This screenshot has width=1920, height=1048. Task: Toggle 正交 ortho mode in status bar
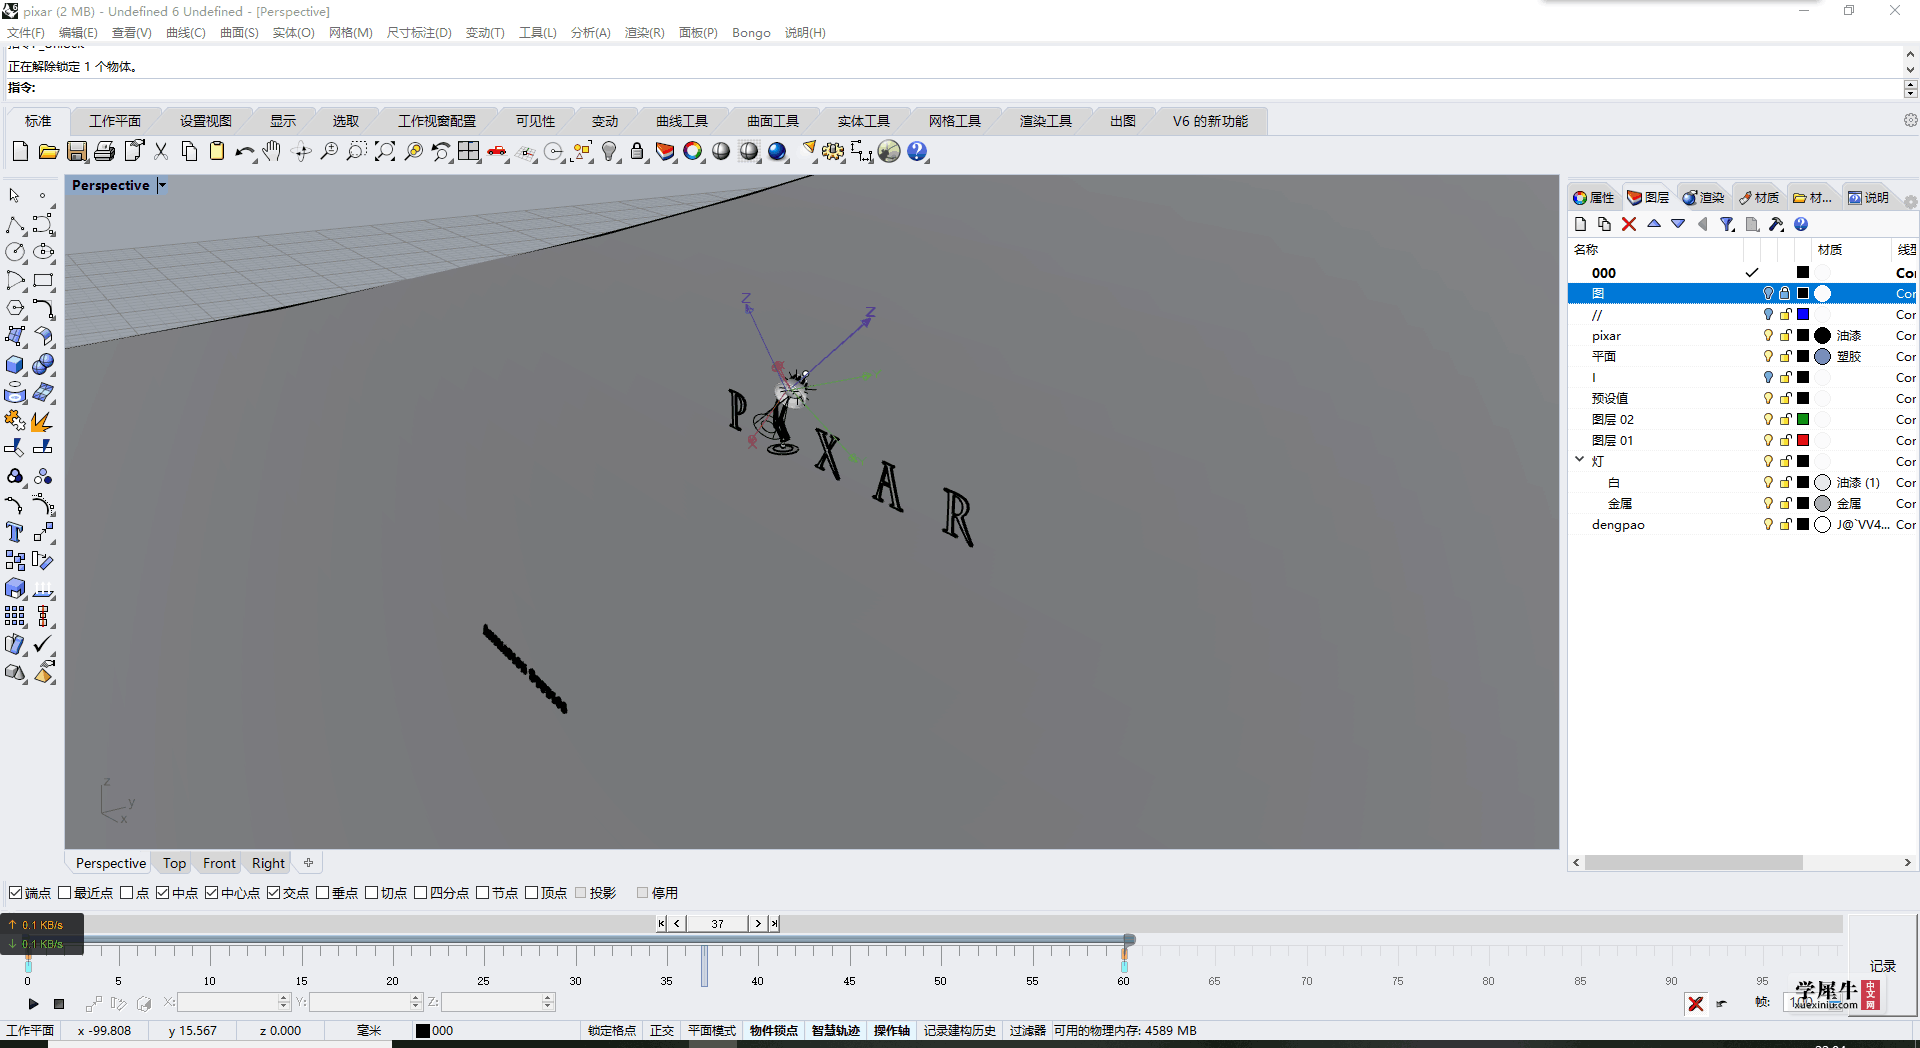pyautogui.click(x=662, y=1030)
